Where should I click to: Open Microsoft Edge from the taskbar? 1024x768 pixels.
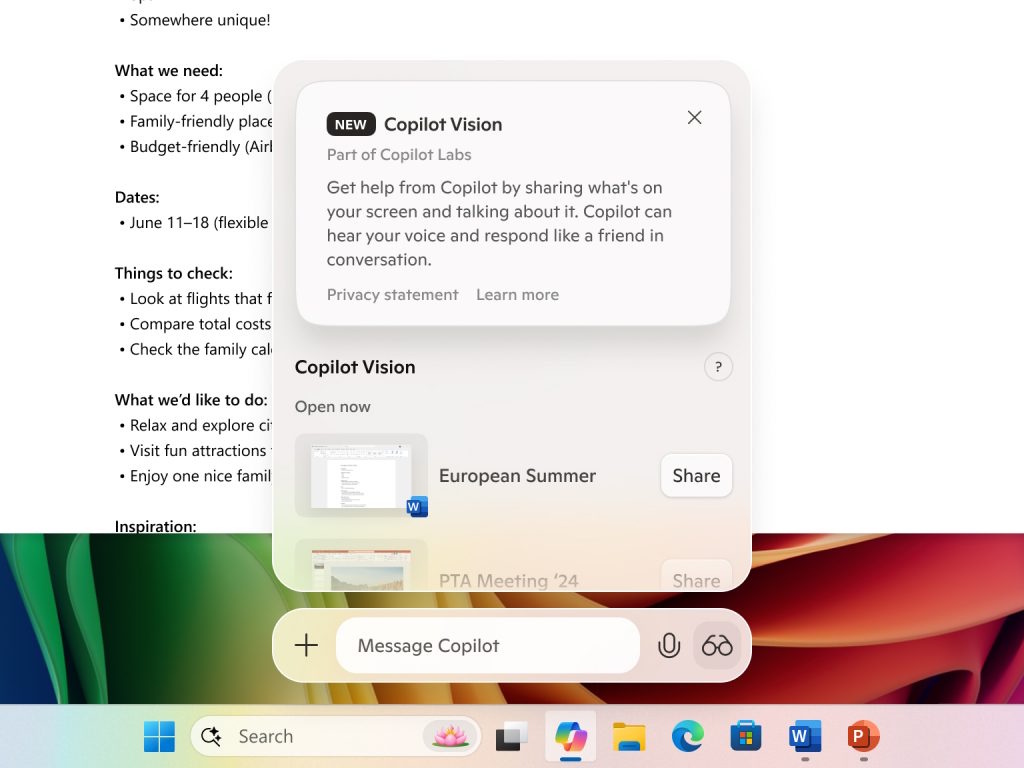[687, 736]
